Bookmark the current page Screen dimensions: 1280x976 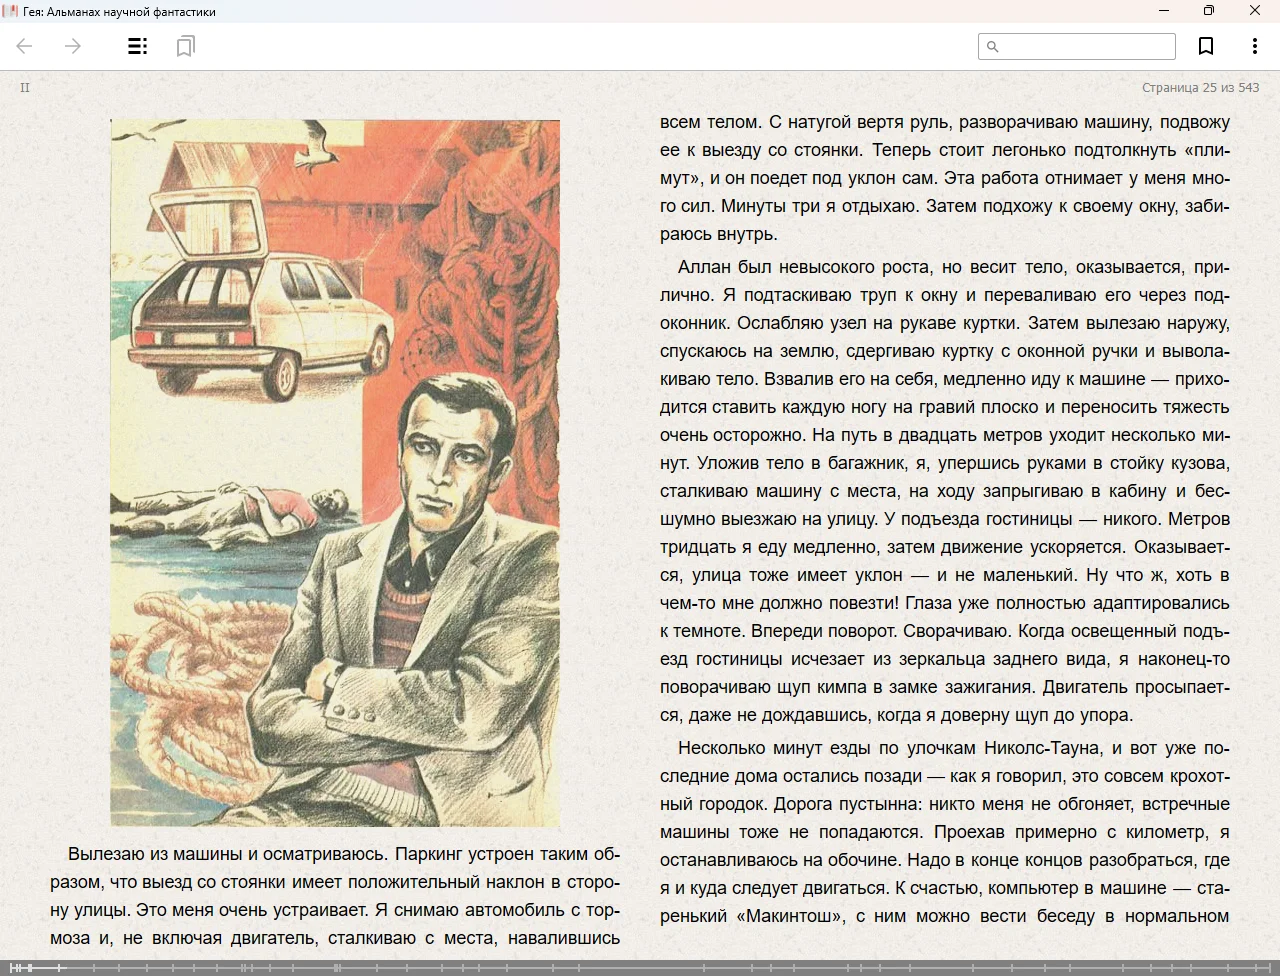(x=1206, y=46)
